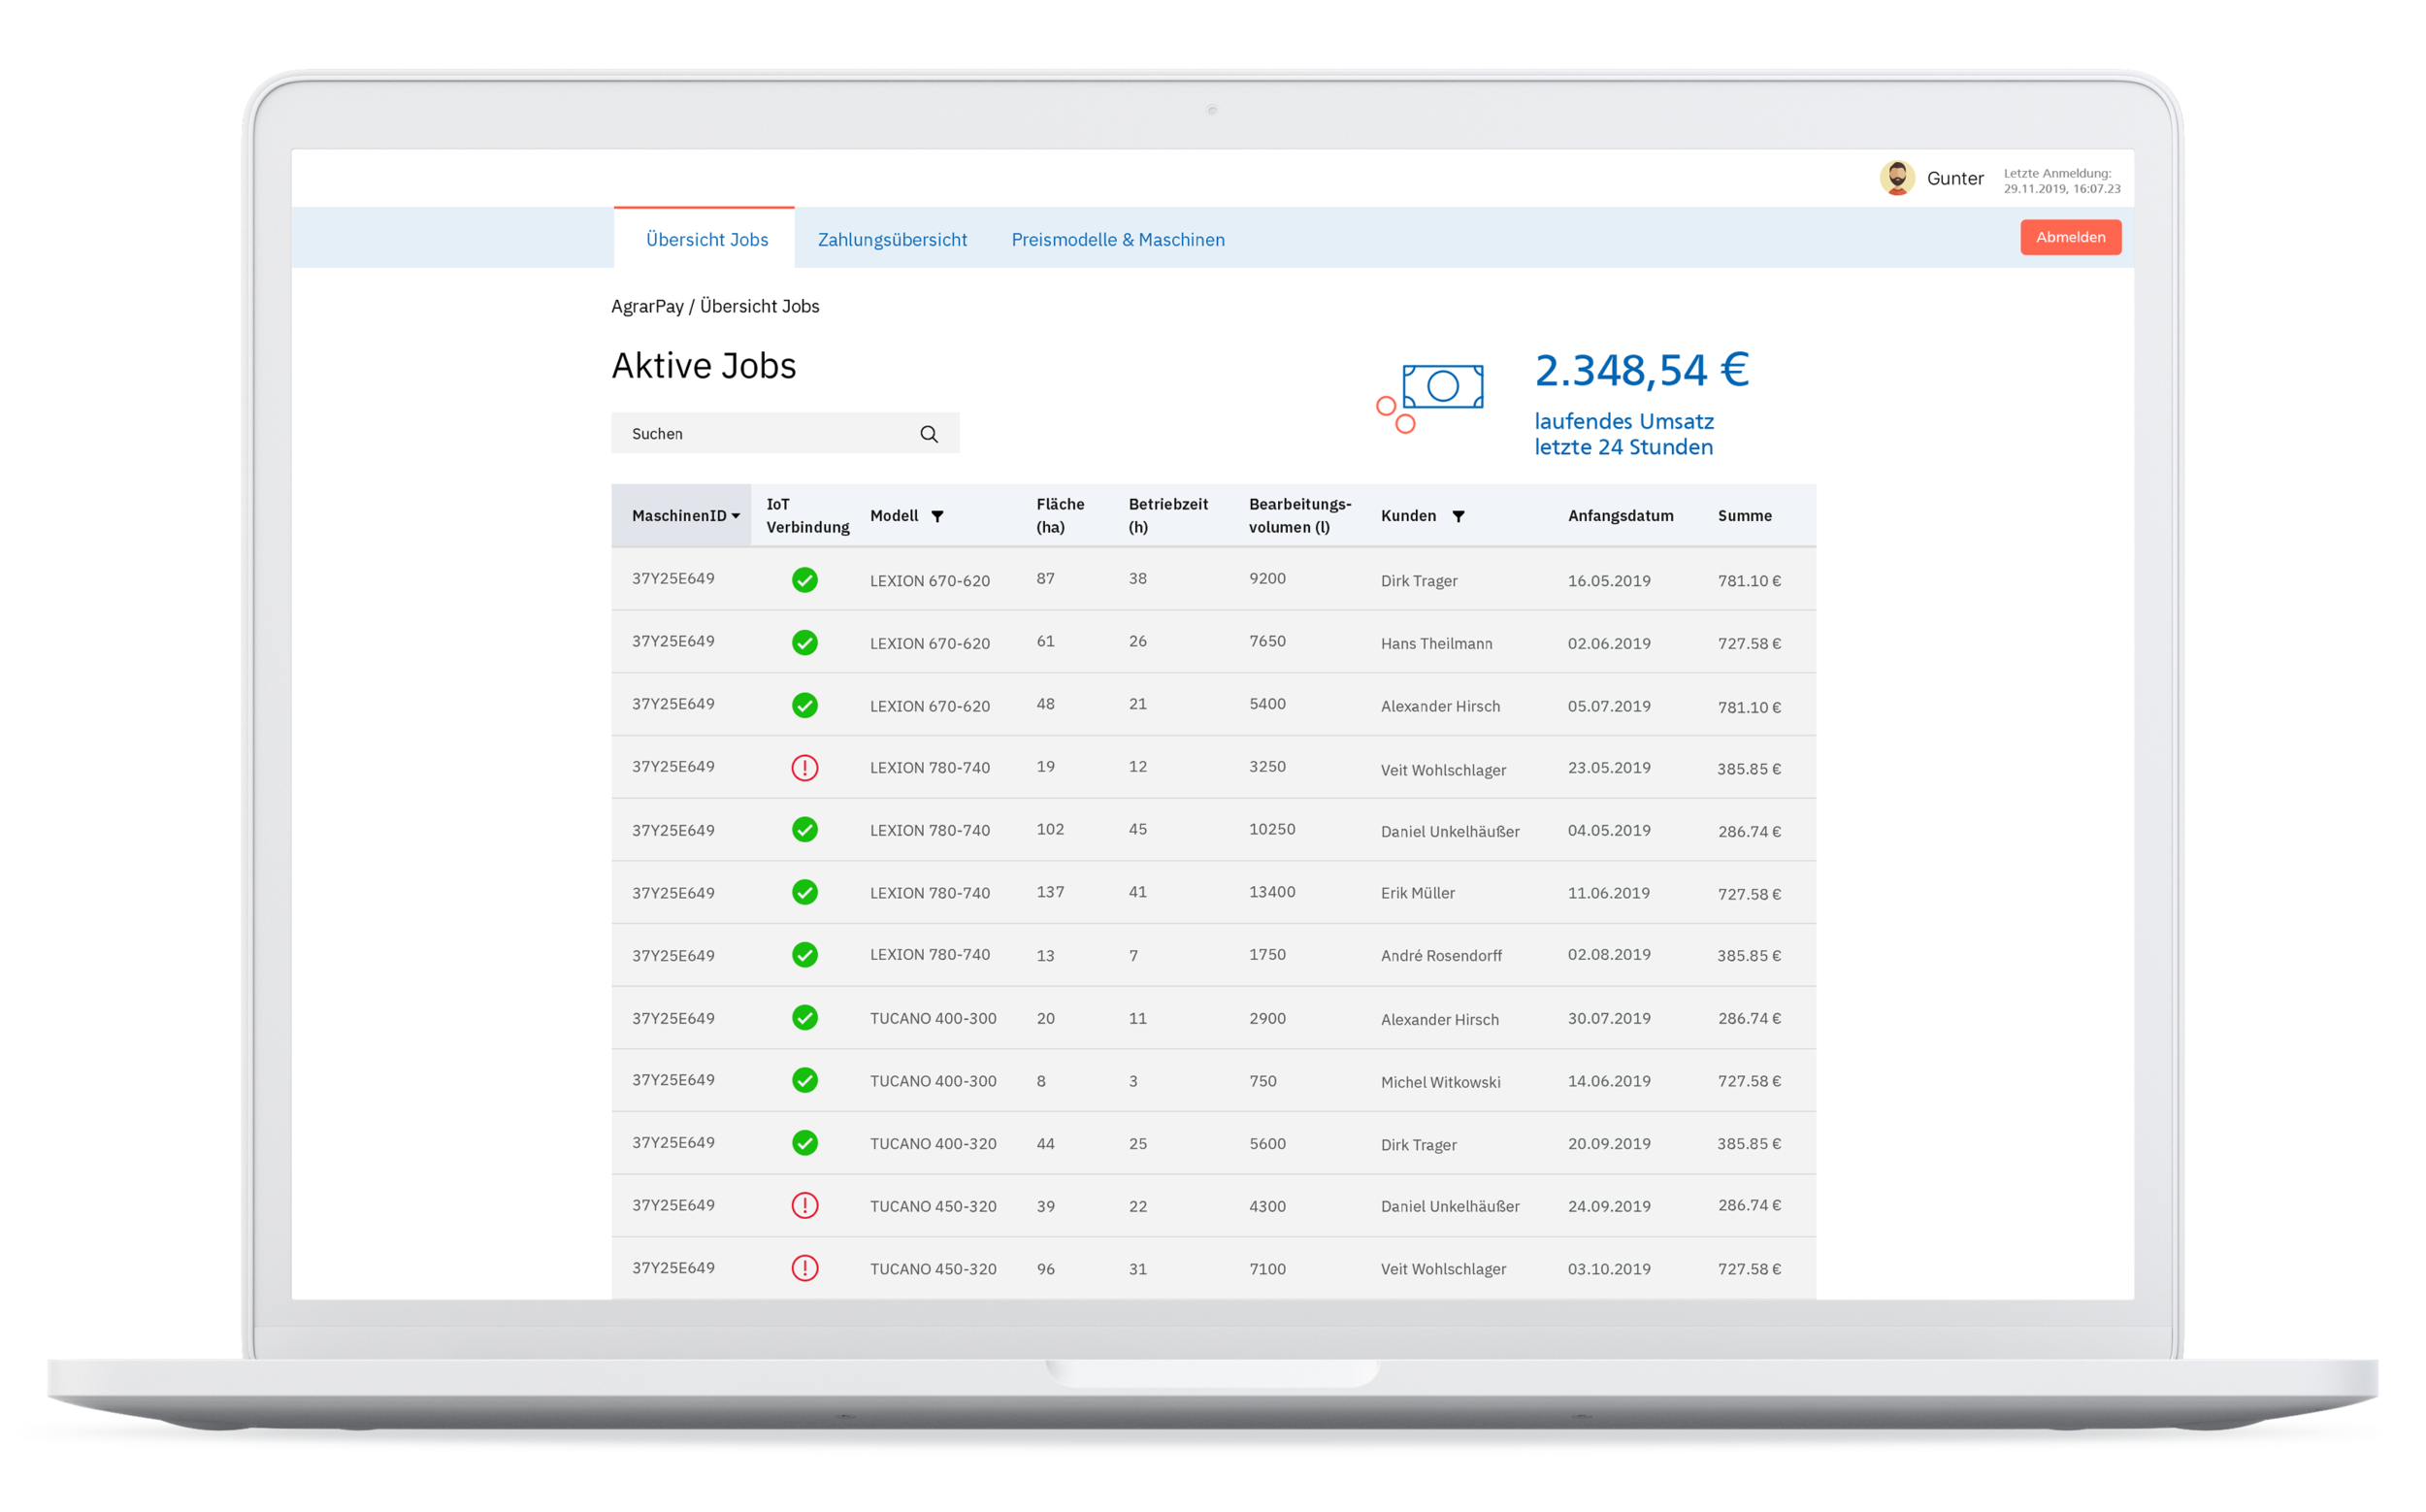Viewport: 2426px width, 1512px height.
Task: Select the Übersicht Jobs tab
Action: coord(706,240)
